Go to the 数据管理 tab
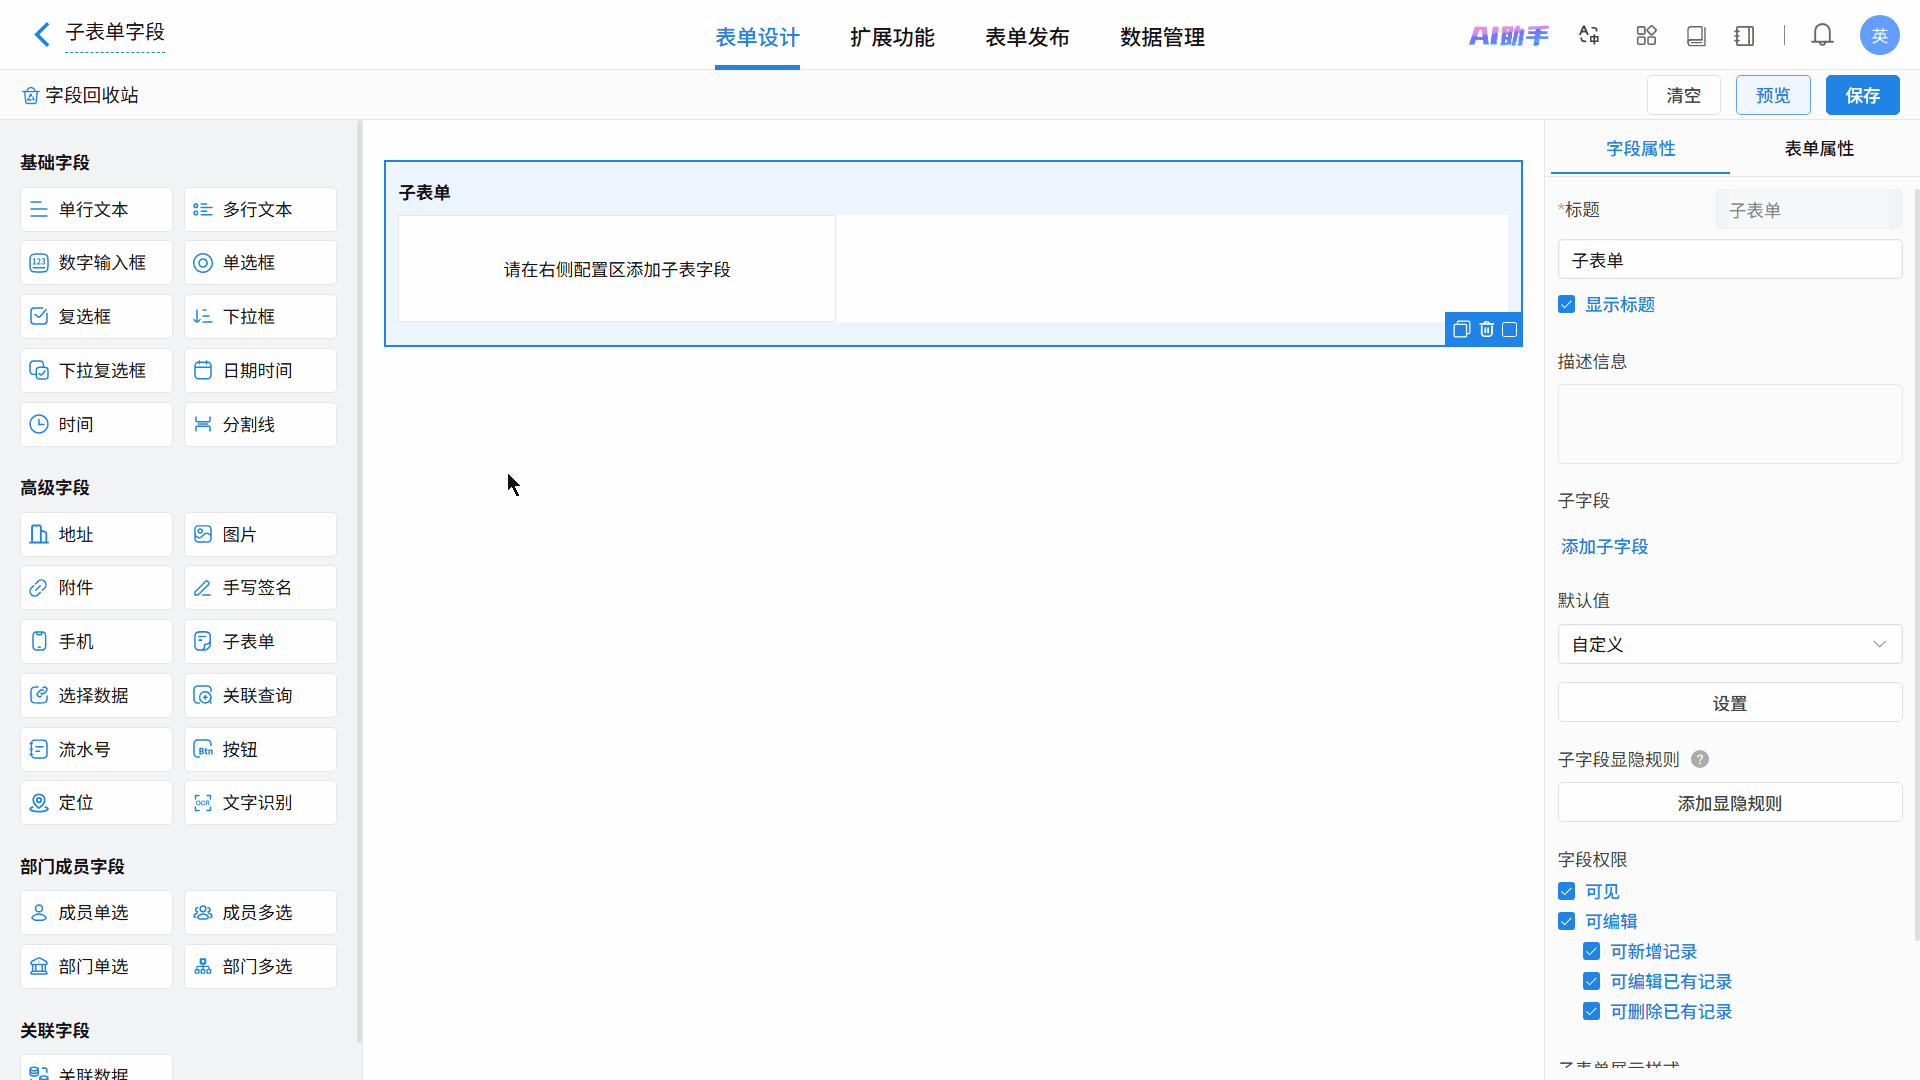This screenshot has height=1080, width=1920. tap(1162, 38)
